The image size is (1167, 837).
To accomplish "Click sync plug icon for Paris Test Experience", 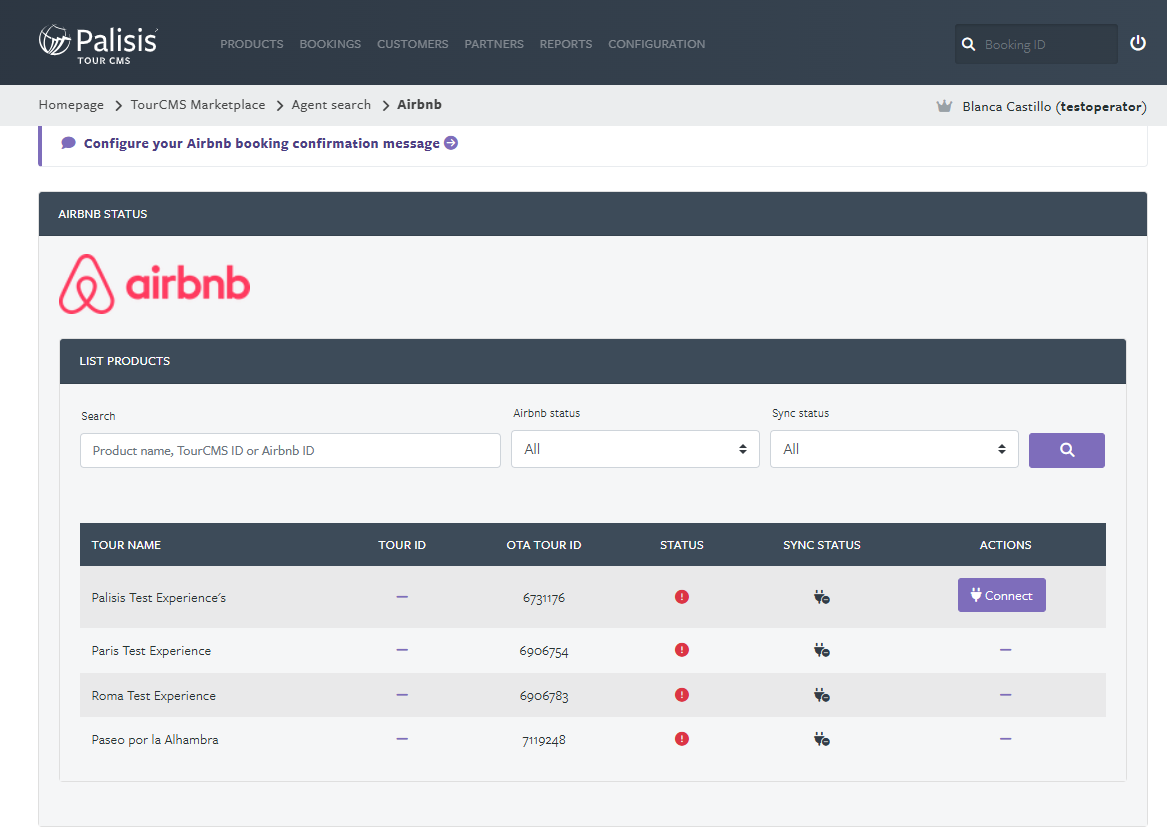I will pyautogui.click(x=822, y=651).
